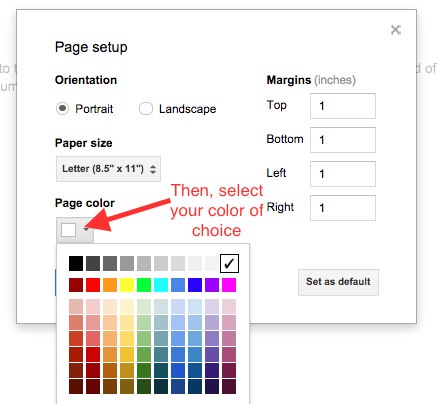
Task: Choose the bright green swatch
Action: 144,285
